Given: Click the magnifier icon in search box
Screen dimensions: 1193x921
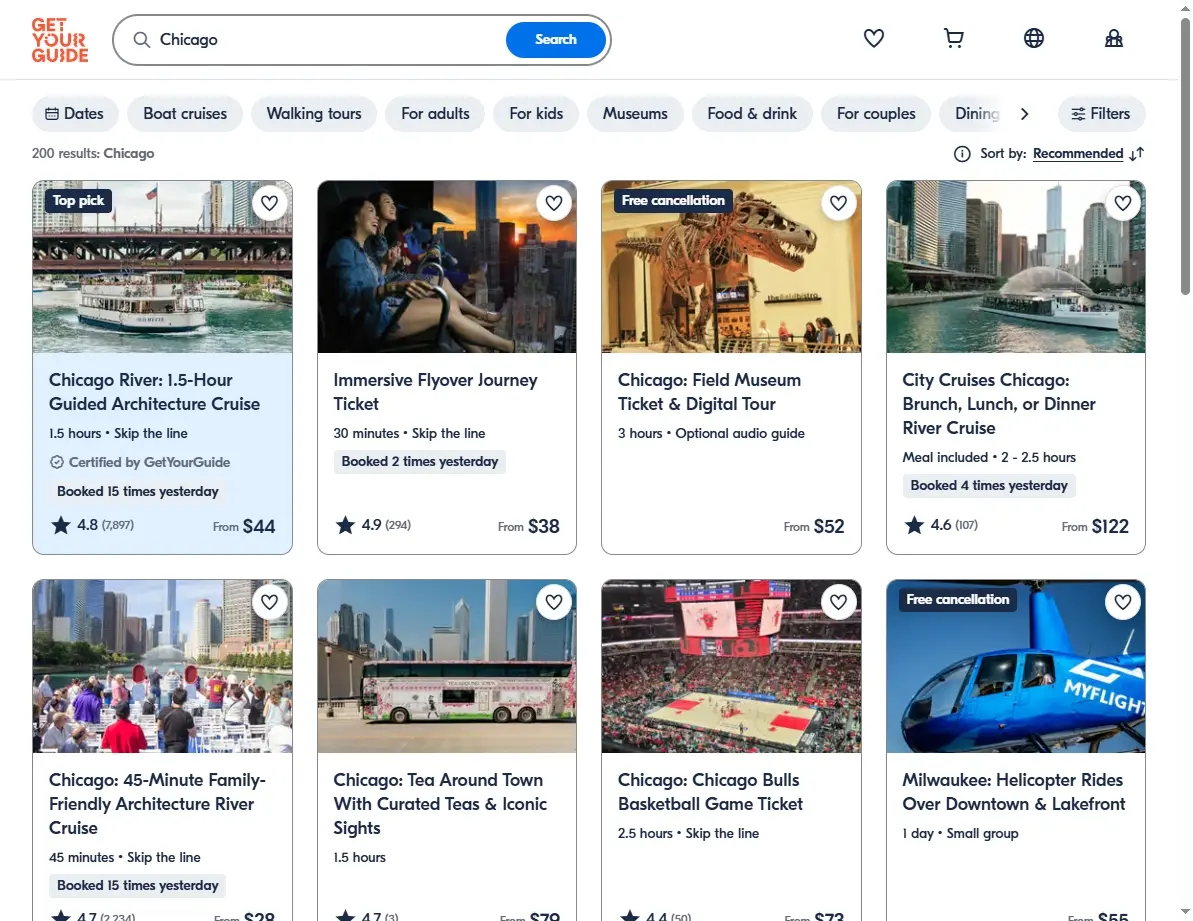Looking at the screenshot, I should 142,40.
